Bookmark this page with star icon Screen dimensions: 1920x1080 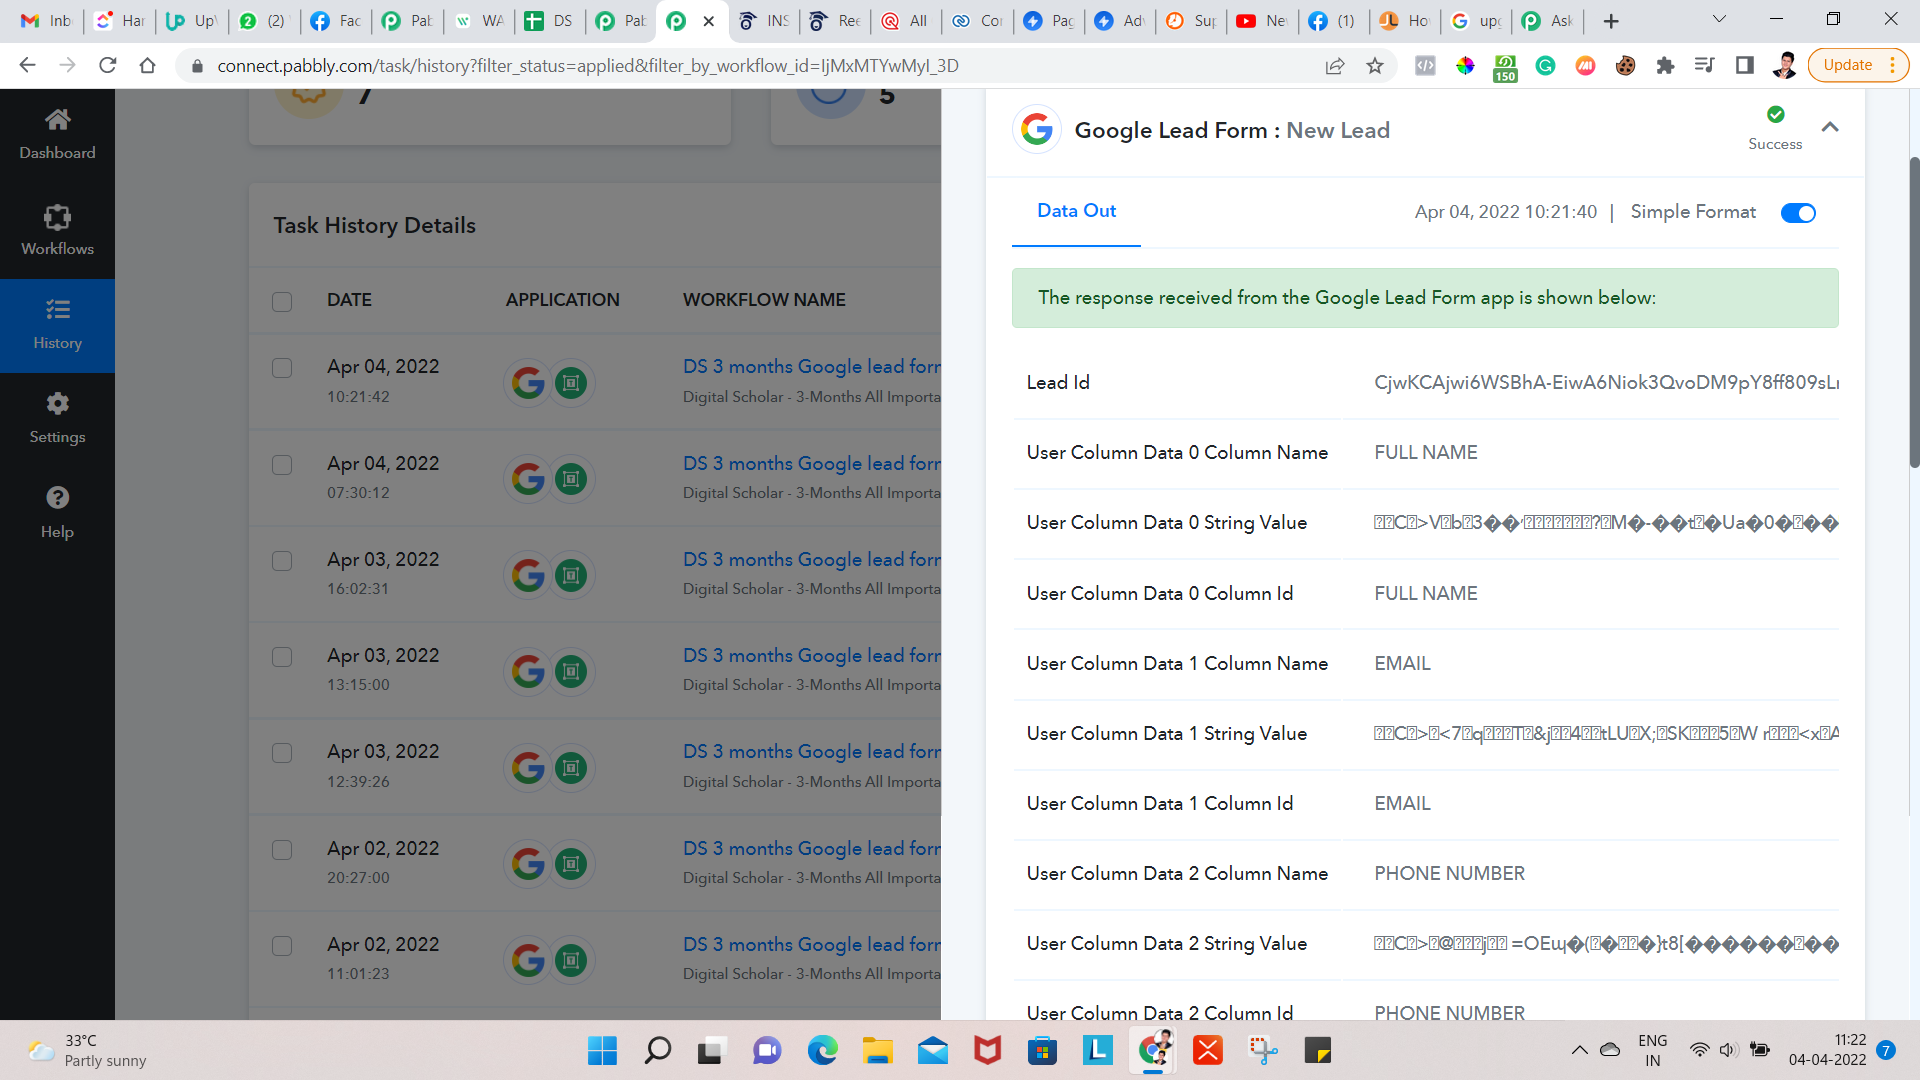click(1375, 66)
